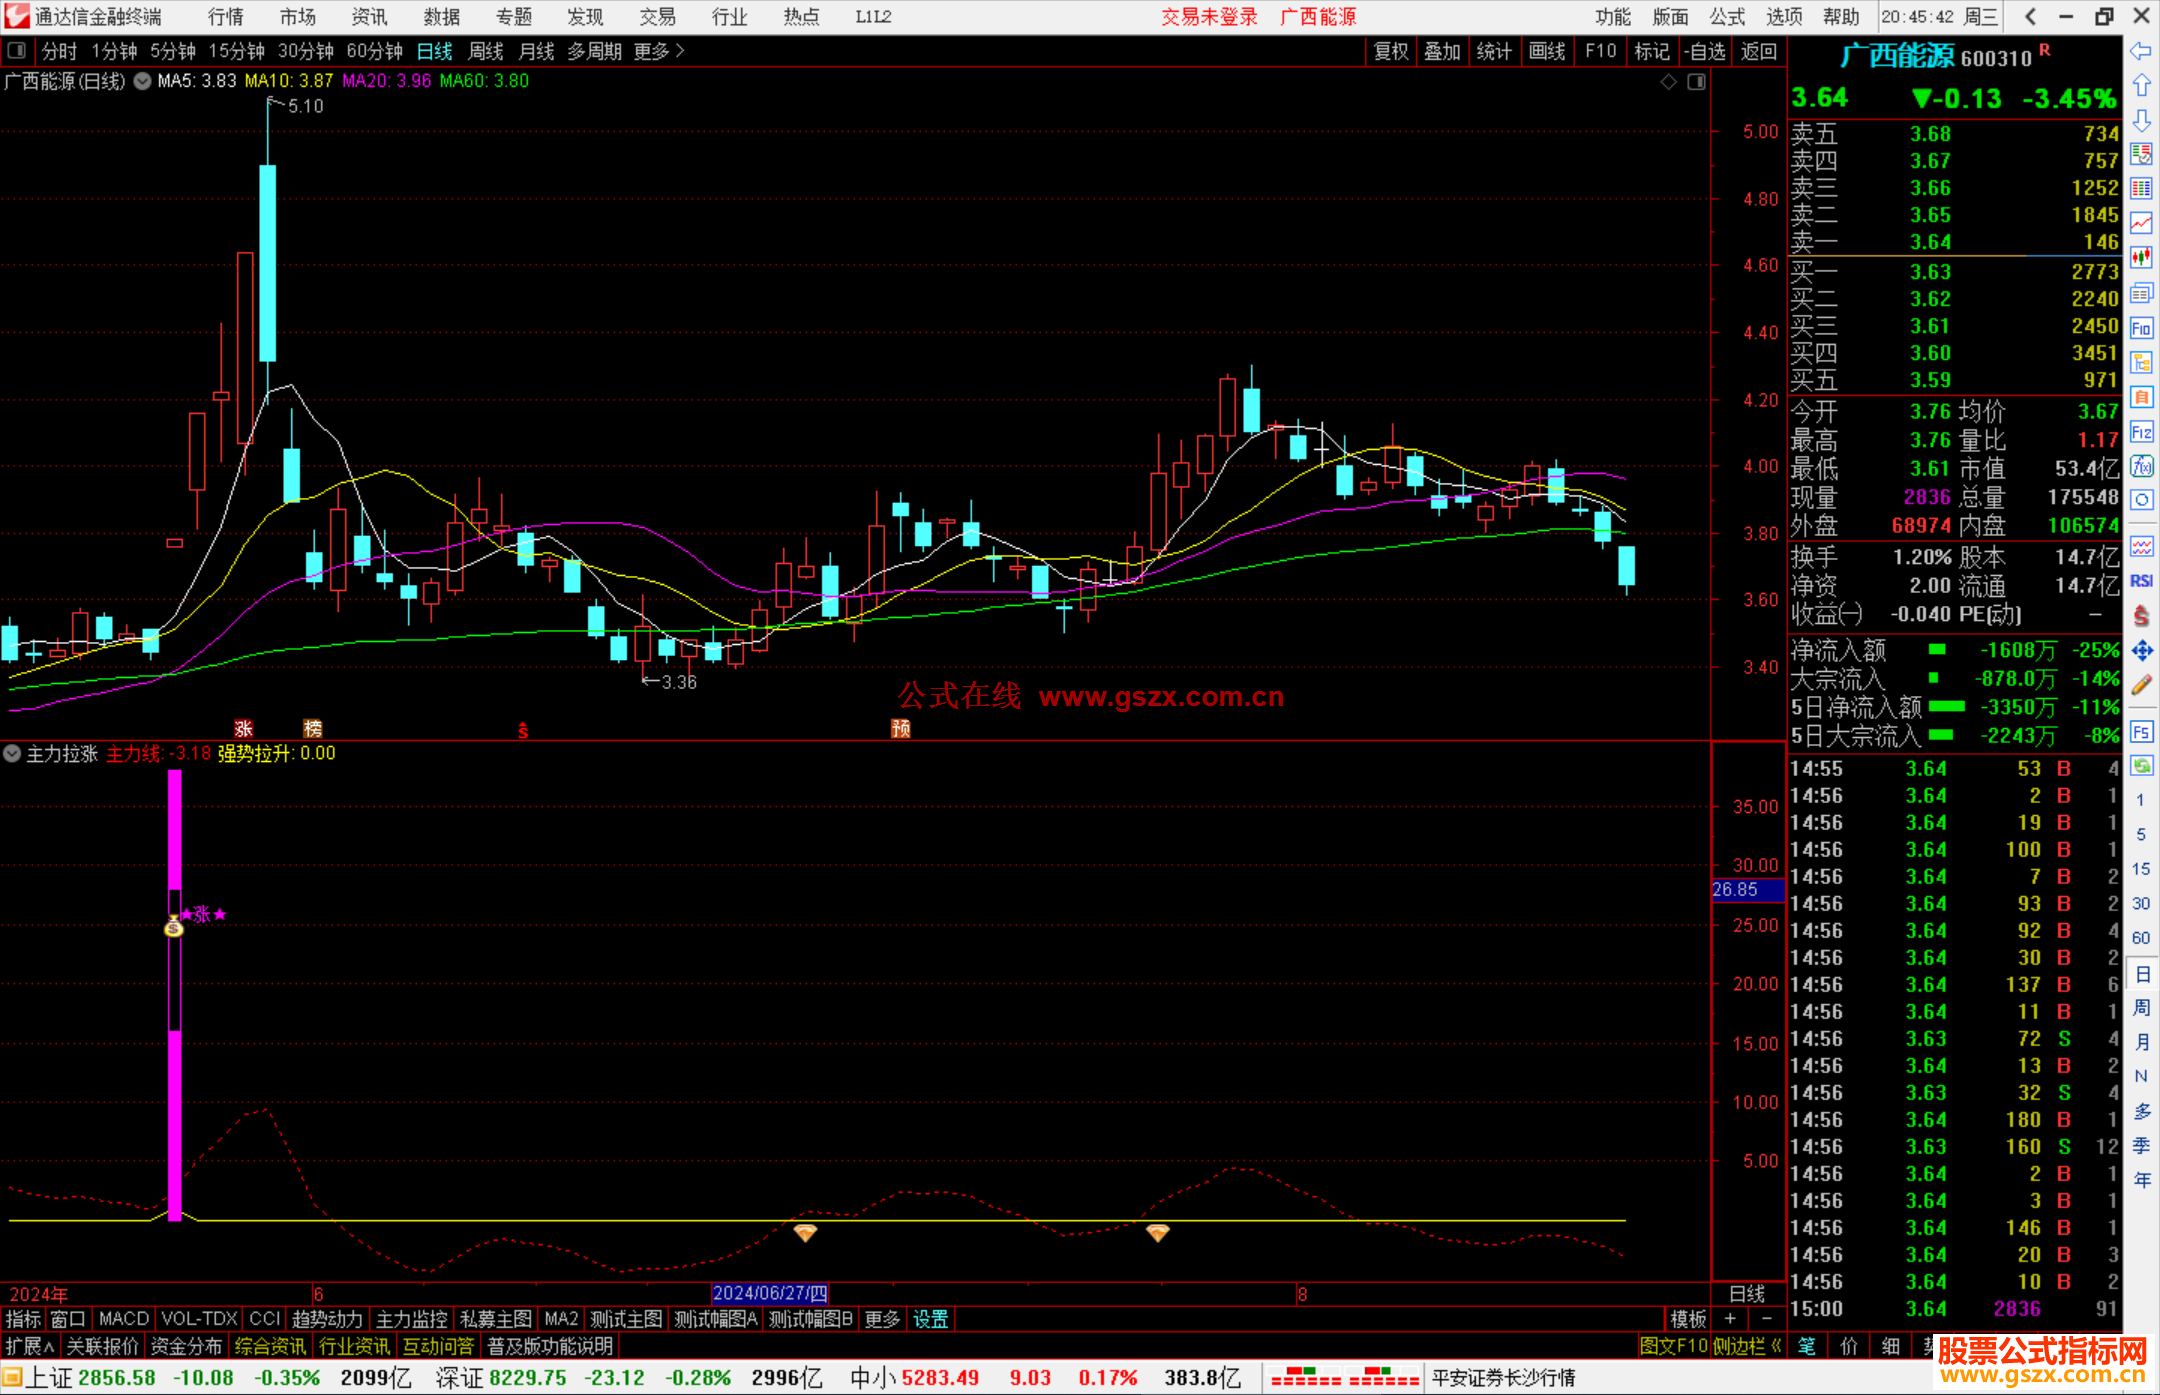
Task: Toggle the layout icon left of 分时
Action: click(x=17, y=51)
